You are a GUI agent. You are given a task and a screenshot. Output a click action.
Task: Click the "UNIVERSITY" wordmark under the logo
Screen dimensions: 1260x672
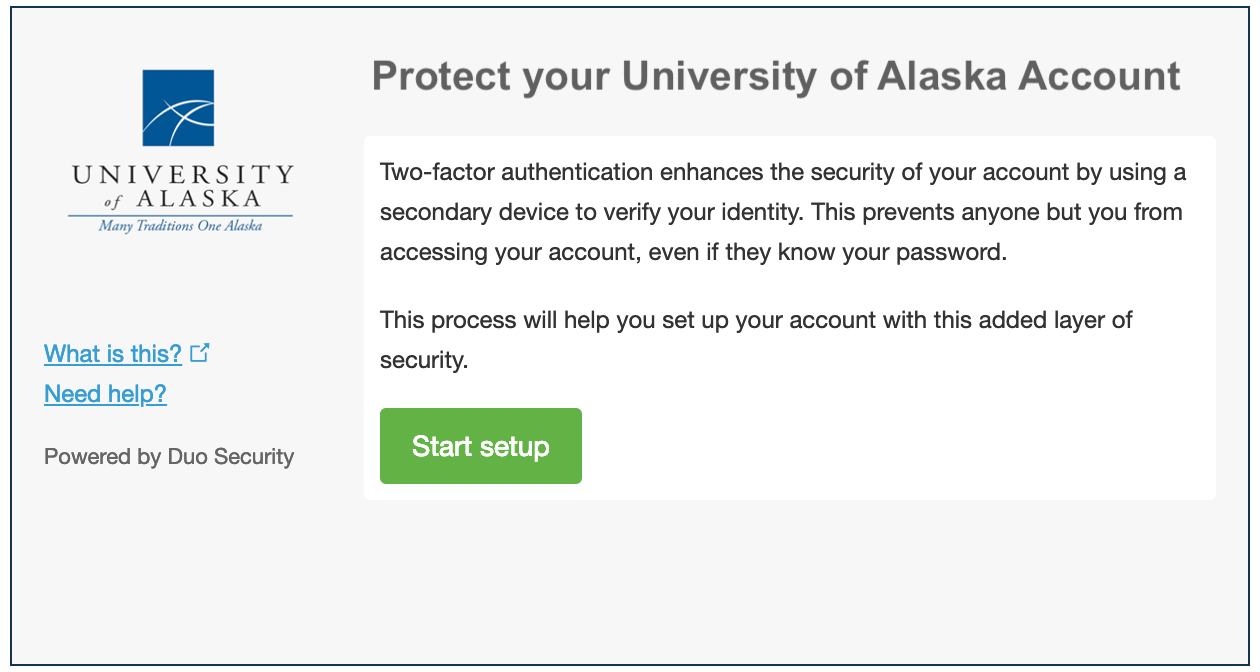pyautogui.click(x=181, y=176)
